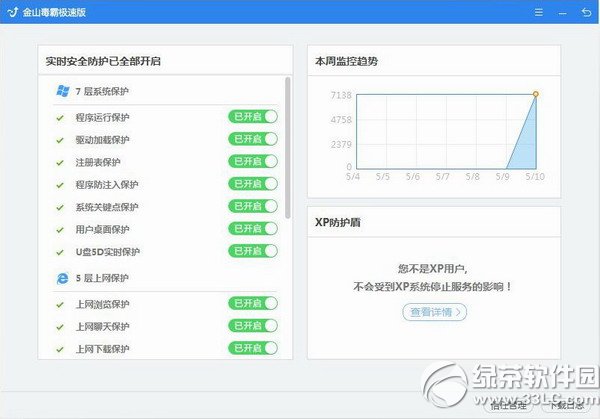Click the 7138 y-axis label
The height and width of the screenshot is (419, 600).
click(x=341, y=95)
